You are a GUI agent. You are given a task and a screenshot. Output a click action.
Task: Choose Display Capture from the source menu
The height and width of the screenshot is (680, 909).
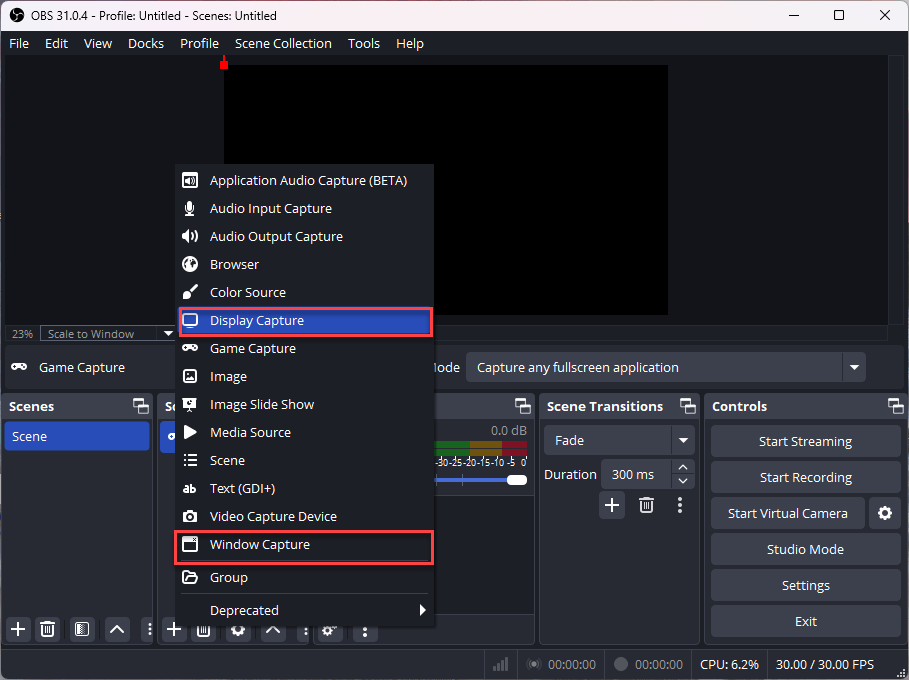[304, 321]
